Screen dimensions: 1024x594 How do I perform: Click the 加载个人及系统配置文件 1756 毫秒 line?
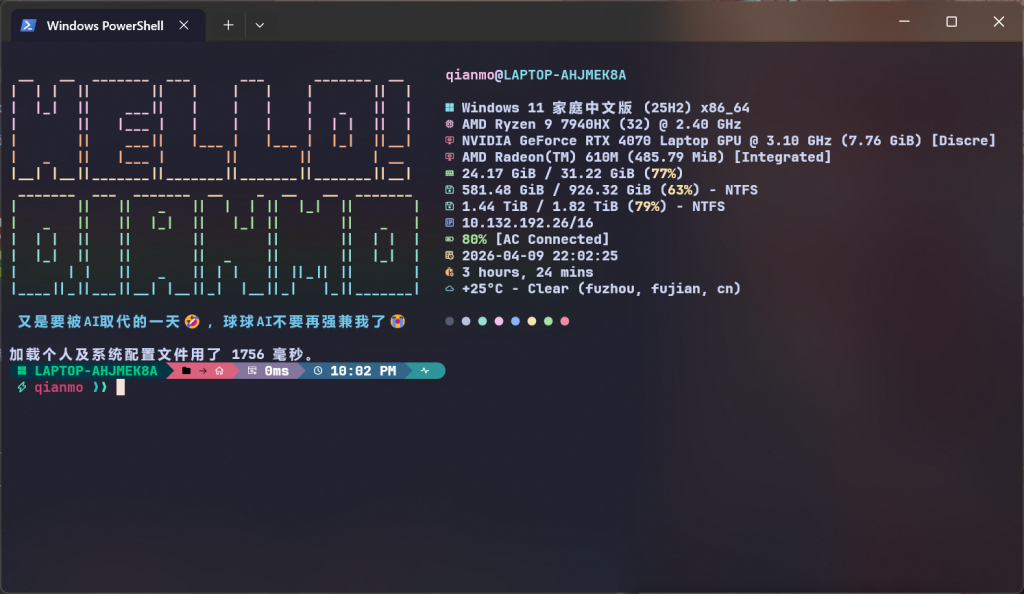[161, 354]
